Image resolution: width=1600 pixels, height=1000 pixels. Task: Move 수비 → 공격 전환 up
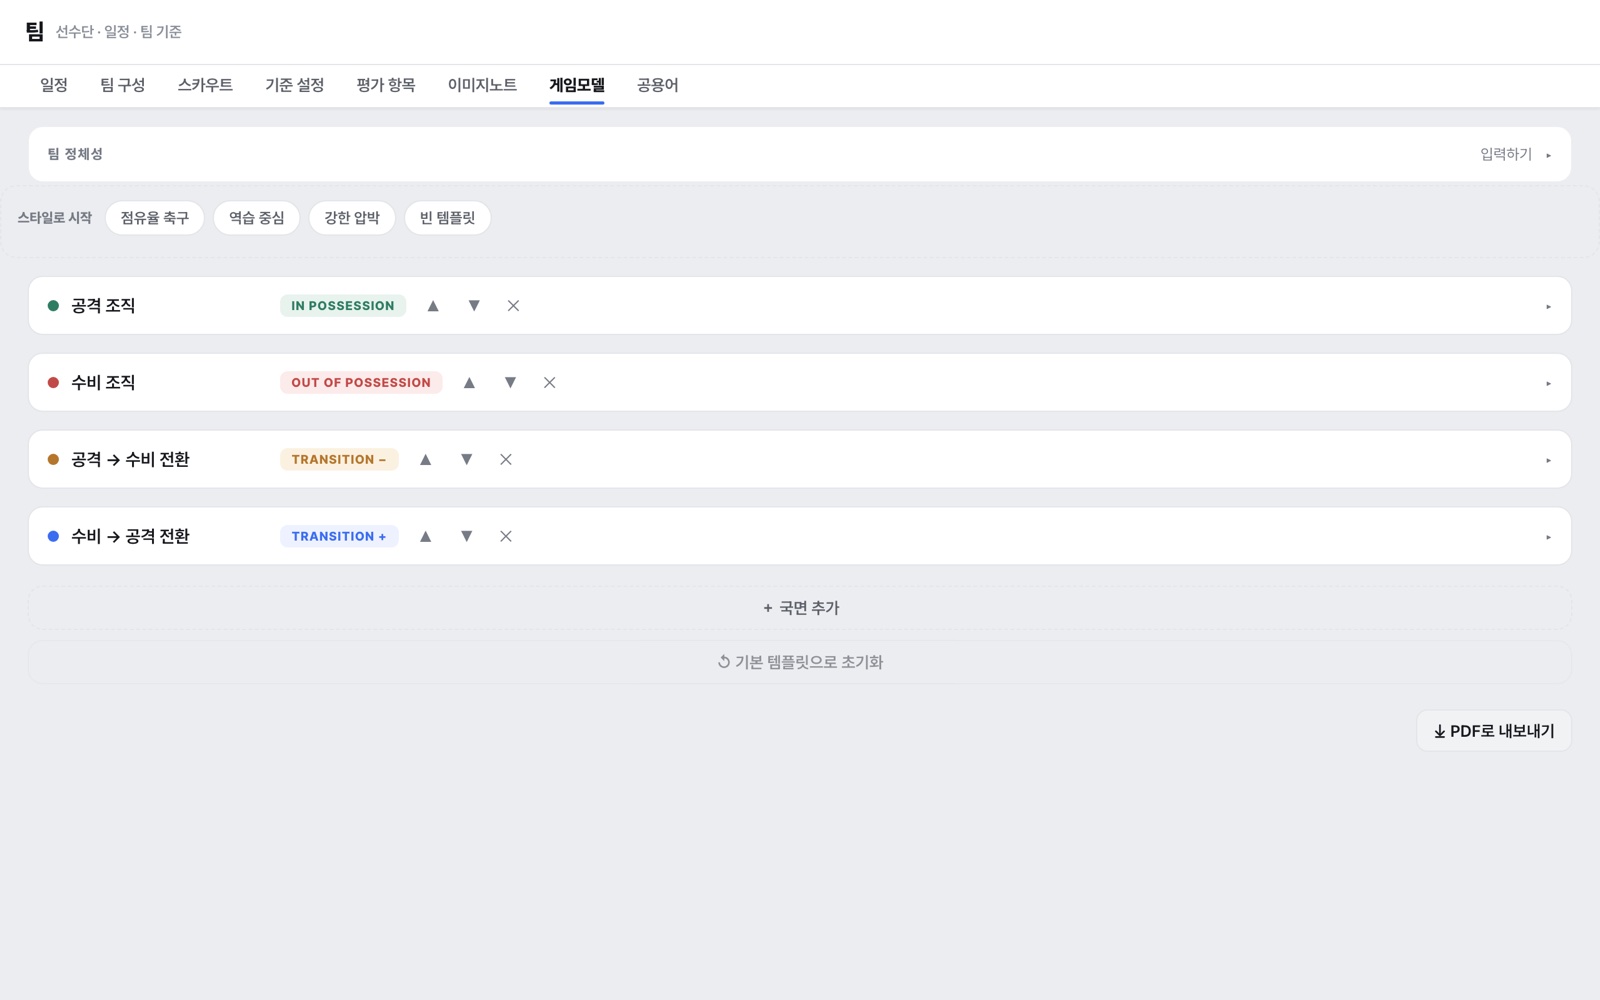(x=425, y=537)
